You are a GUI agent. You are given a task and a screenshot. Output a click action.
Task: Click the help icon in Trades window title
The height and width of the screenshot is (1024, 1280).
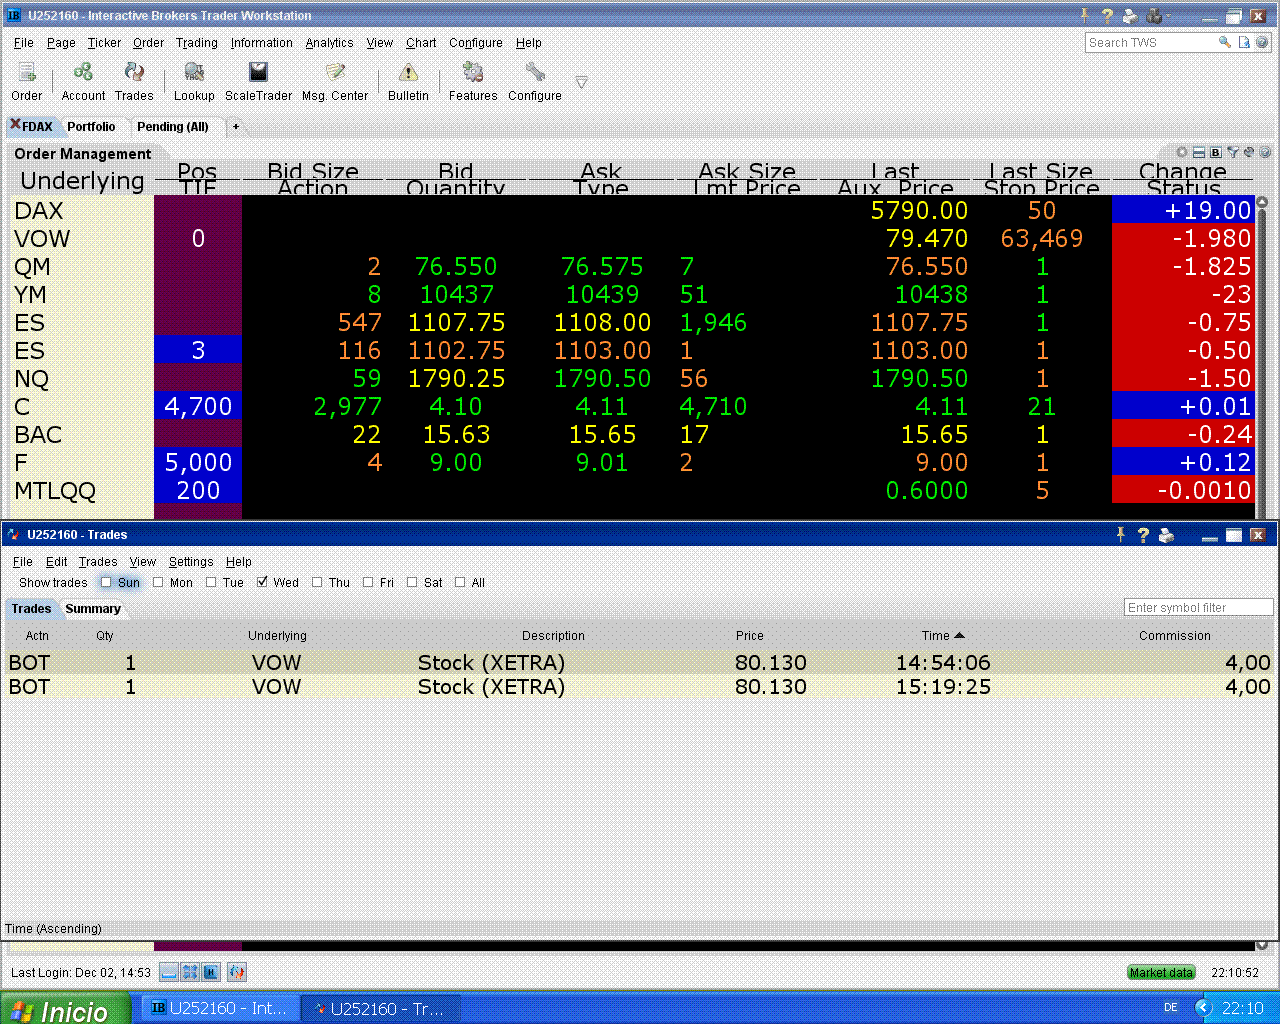(x=1143, y=535)
